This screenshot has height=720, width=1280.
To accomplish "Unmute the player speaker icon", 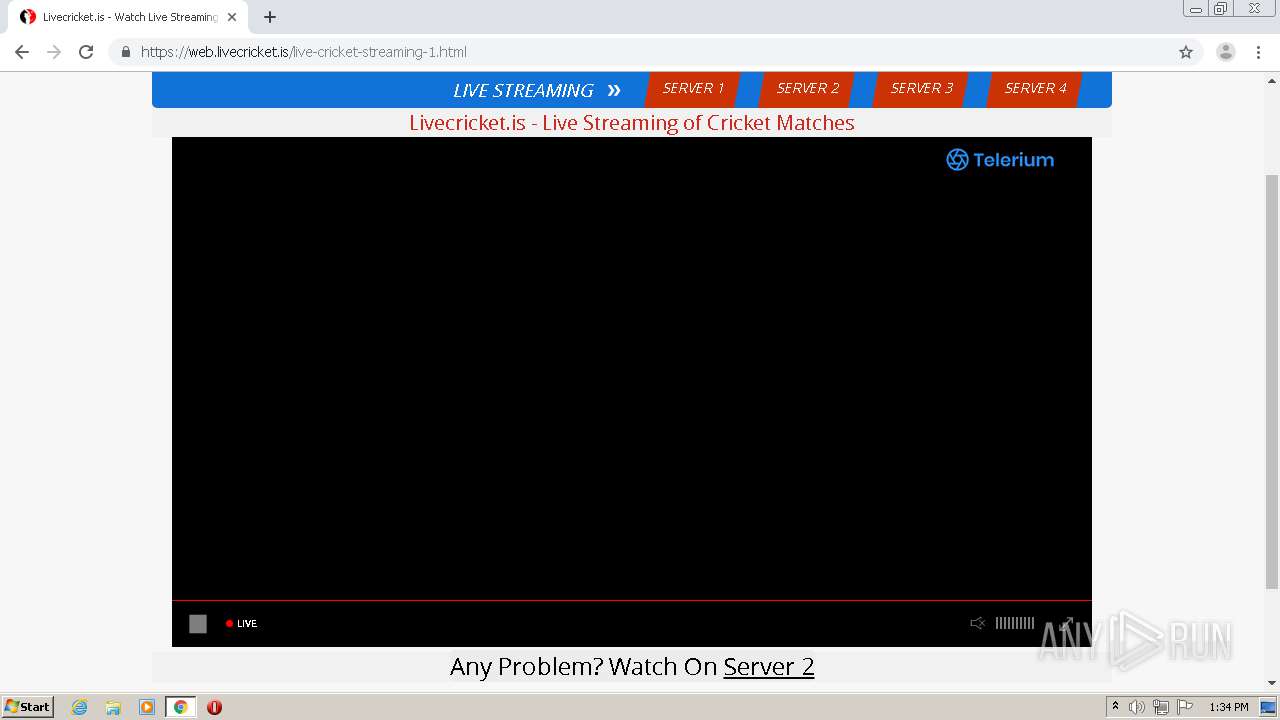I will click(977, 623).
